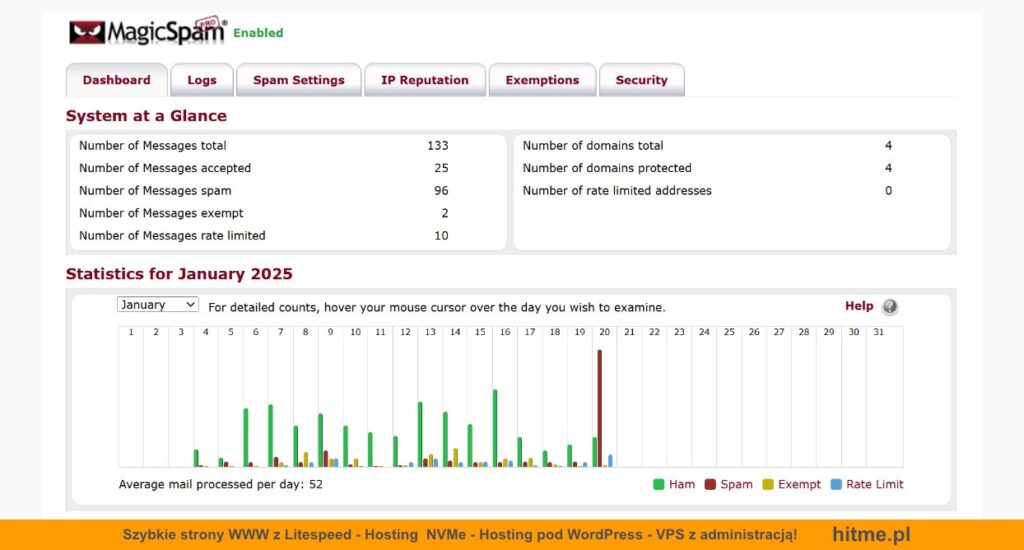Viewport: 1024px width, 550px height.
Task: Click the MagicSpam logo icon
Action: coord(87,32)
